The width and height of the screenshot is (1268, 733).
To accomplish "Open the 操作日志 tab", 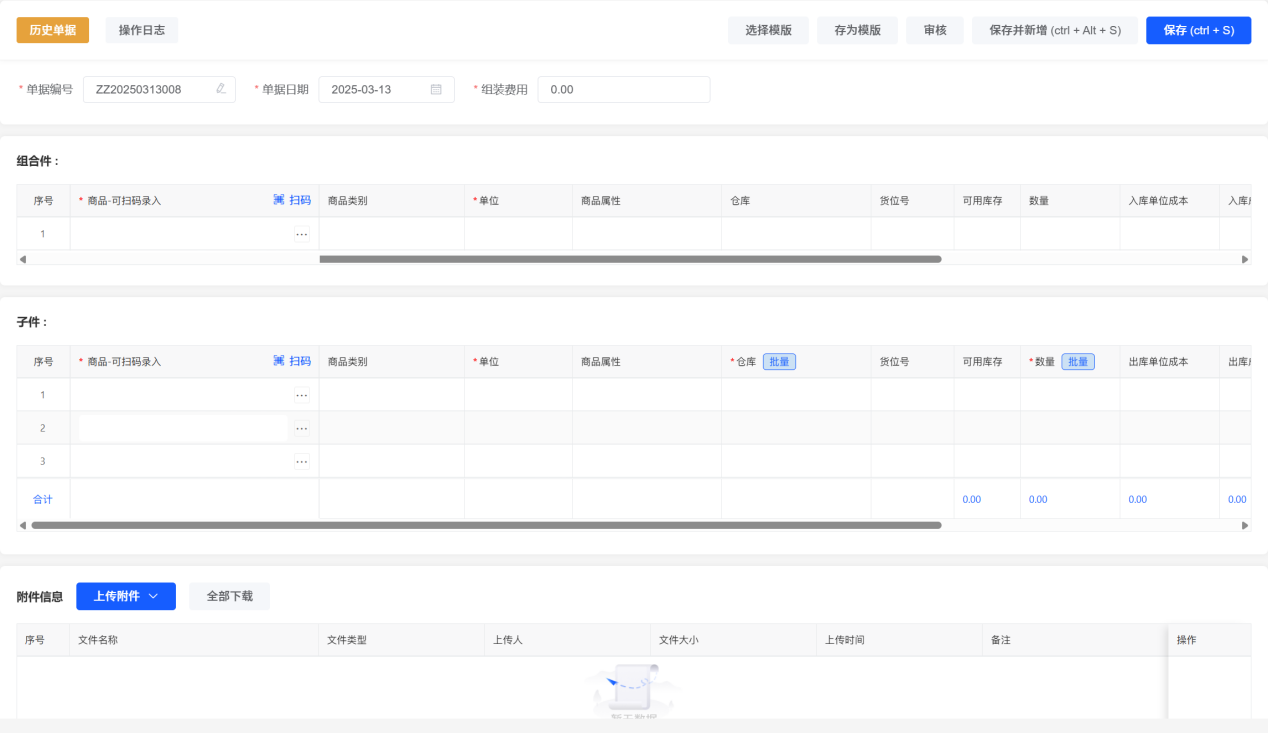I will click(142, 30).
